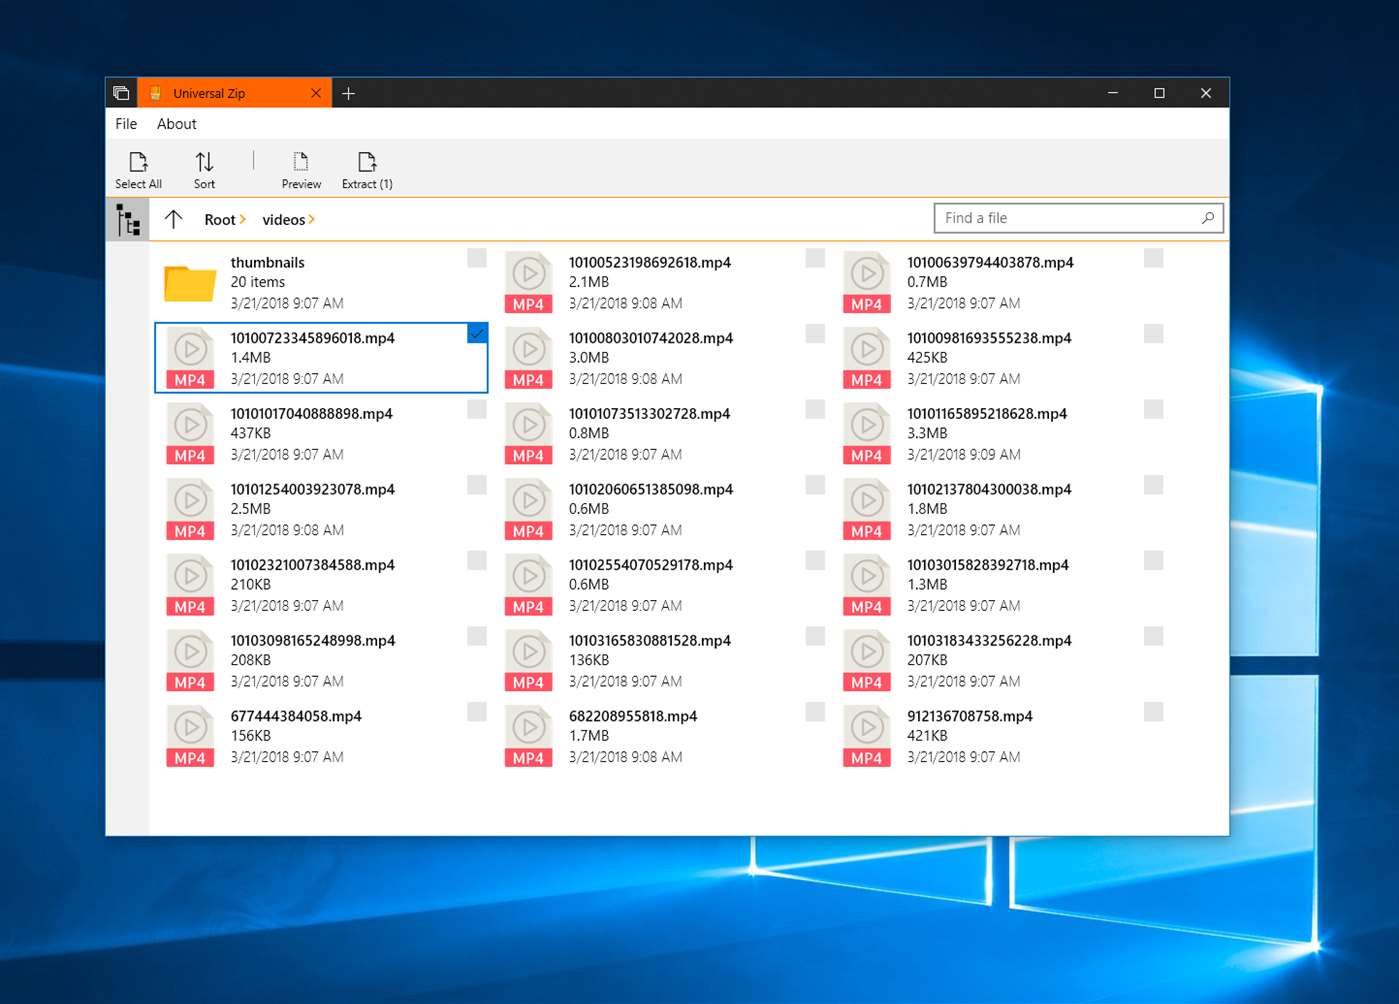The height and width of the screenshot is (1004, 1399).
Task: Select file name 677444384058.mp4
Action: point(296,716)
